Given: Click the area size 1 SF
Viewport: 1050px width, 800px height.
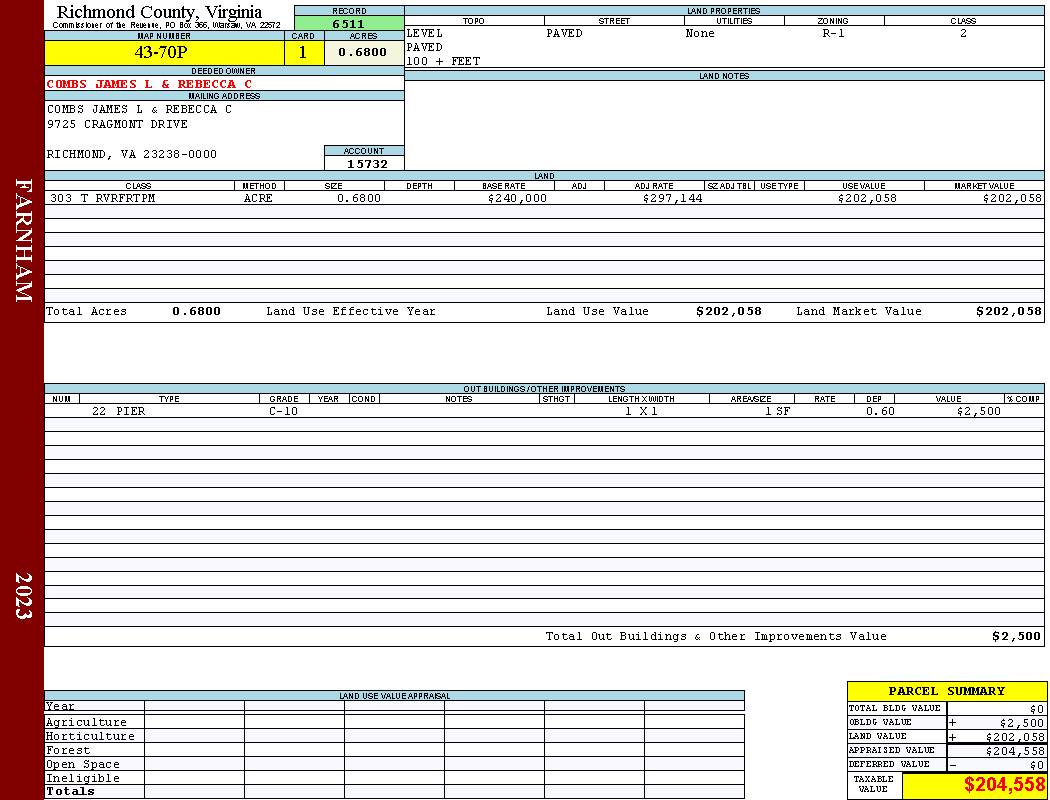Looking at the screenshot, I should pos(777,411).
